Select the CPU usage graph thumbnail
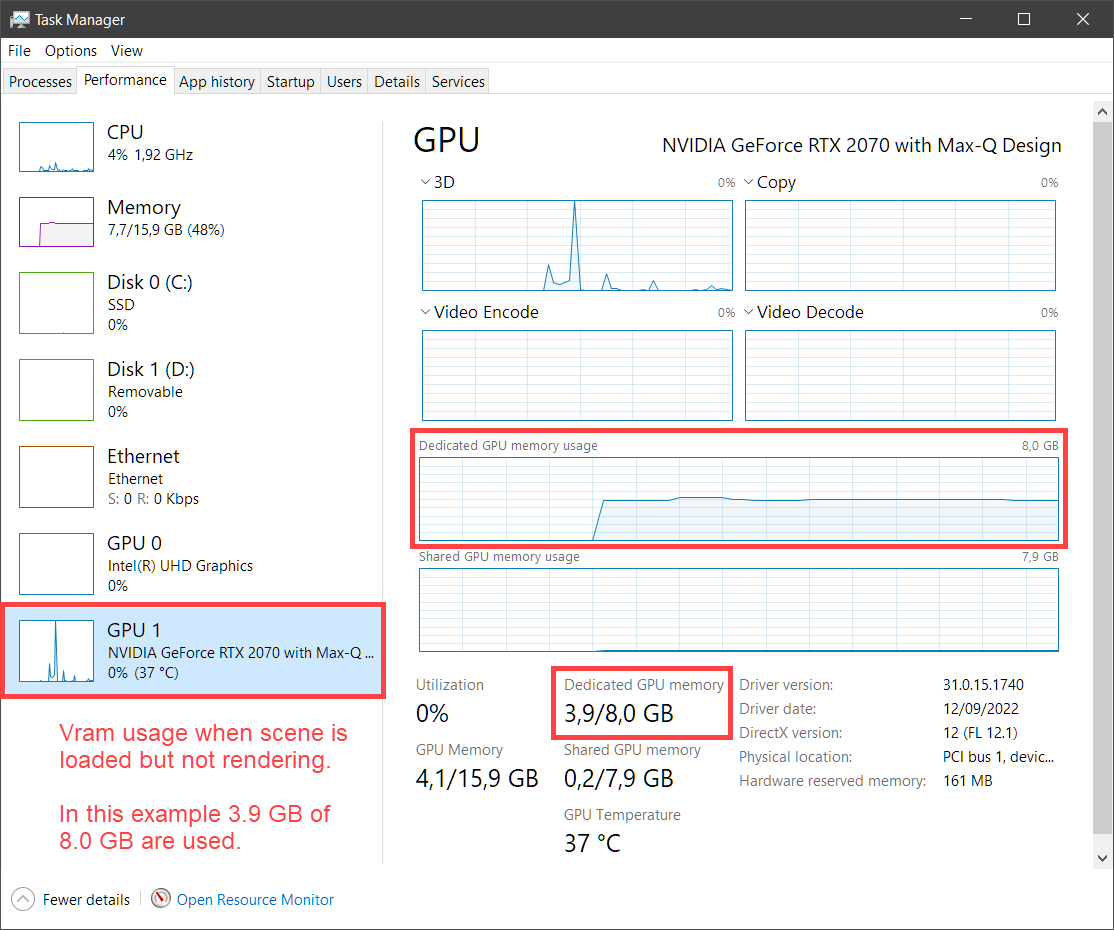 tap(56, 147)
